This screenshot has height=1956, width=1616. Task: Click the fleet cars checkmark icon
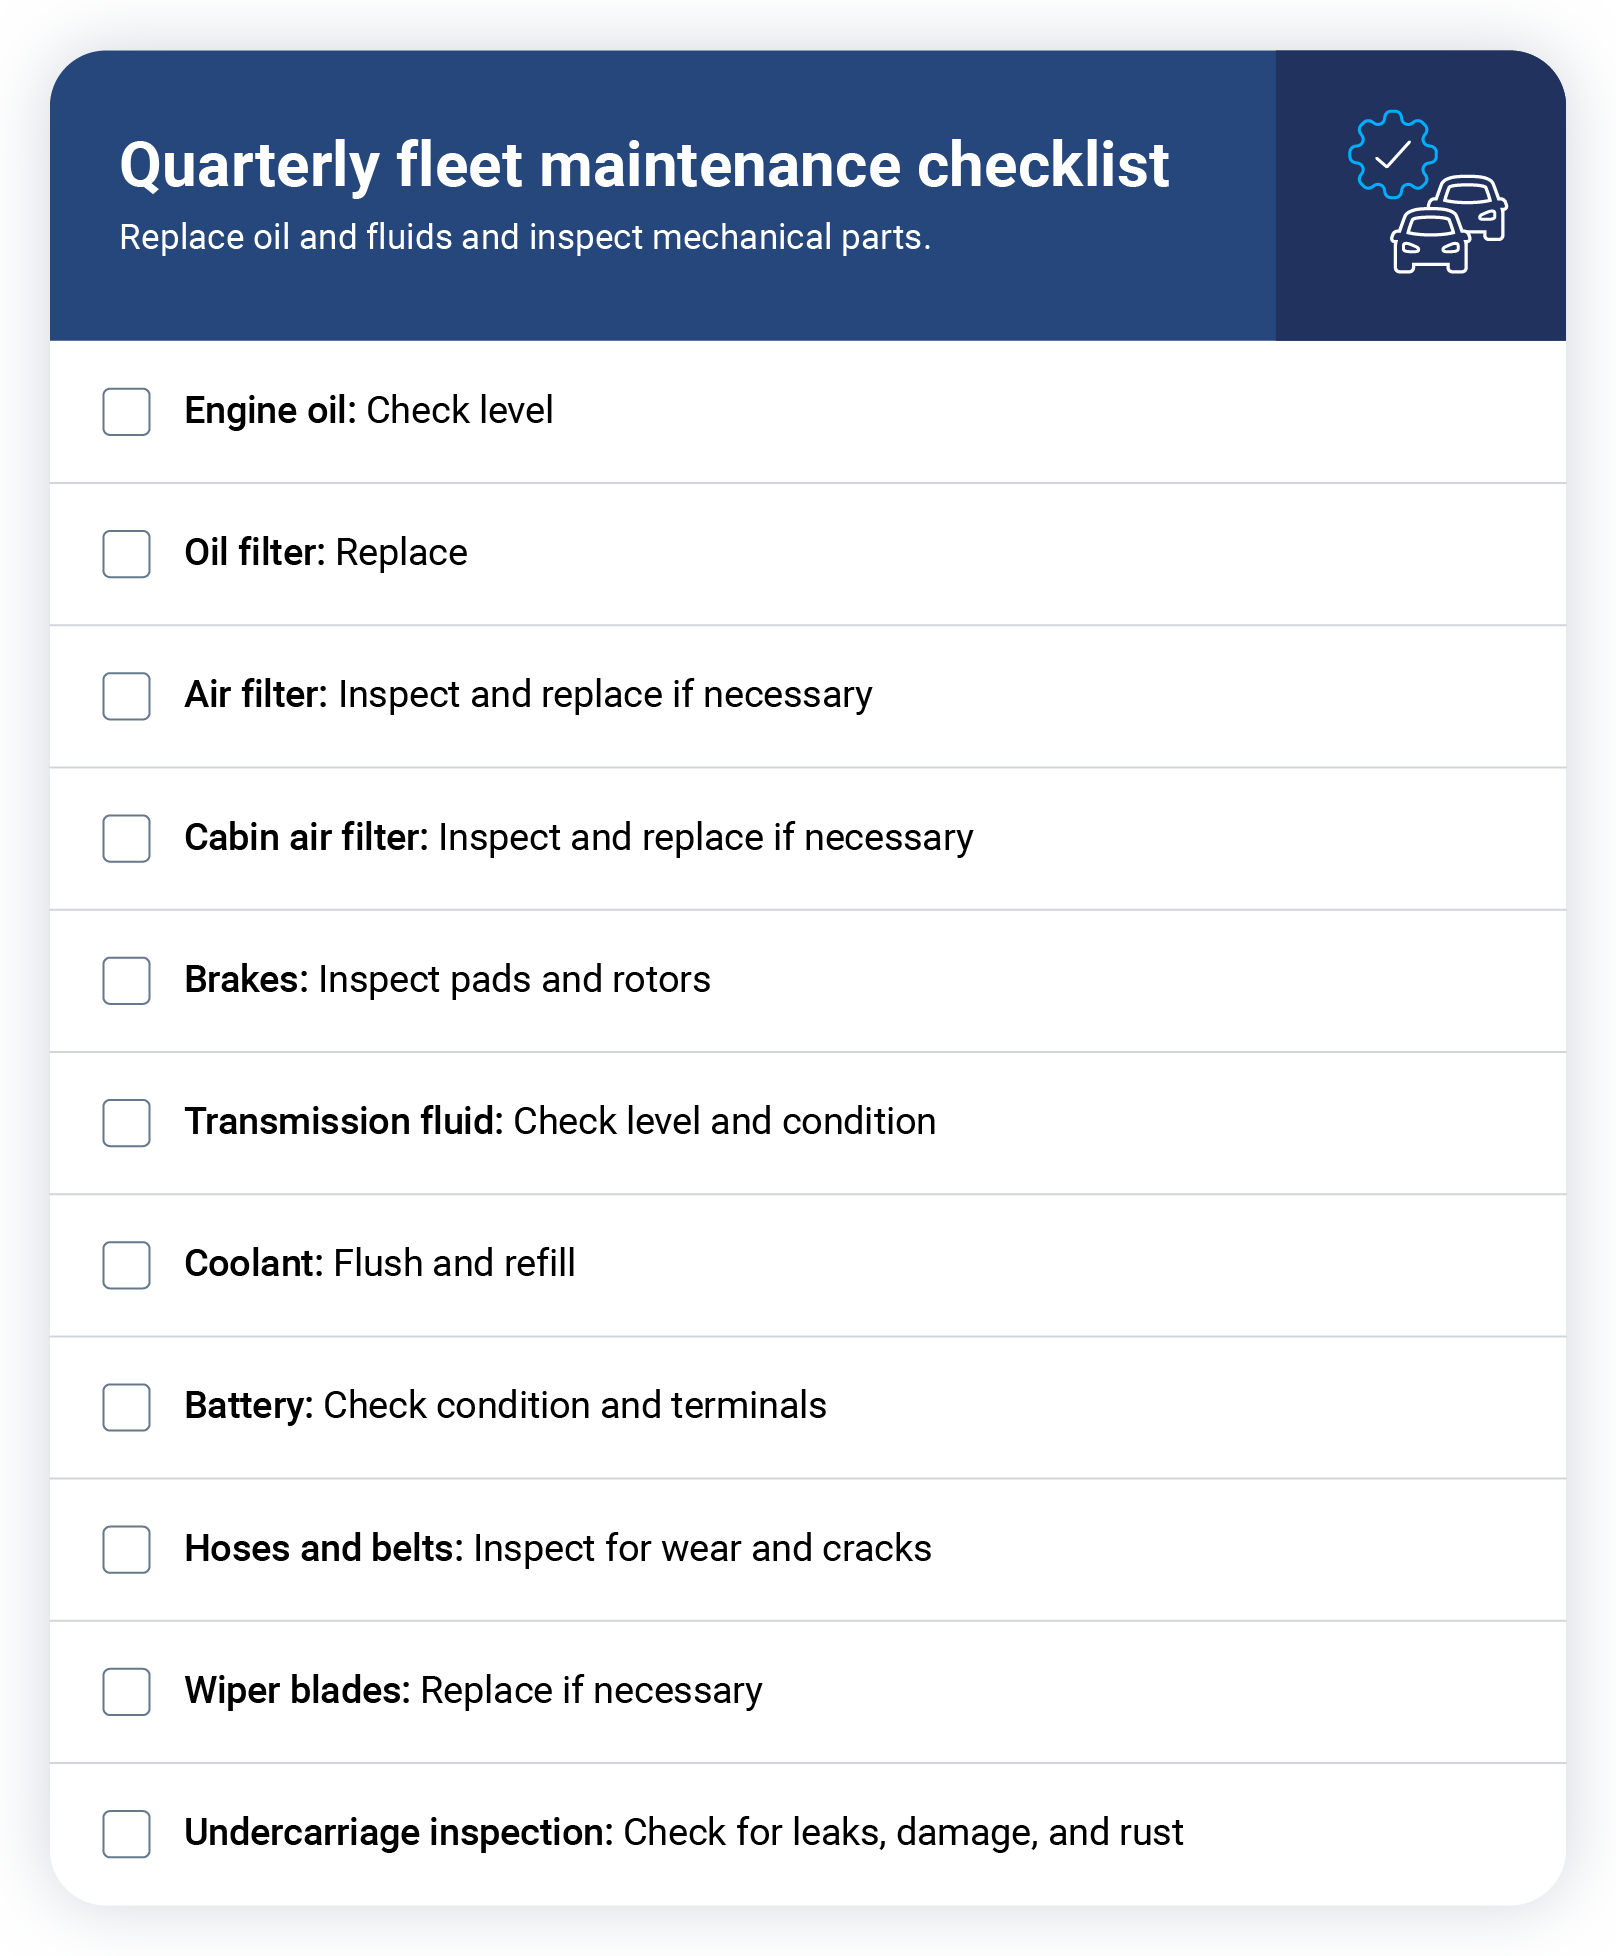[x=1426, y=193]
